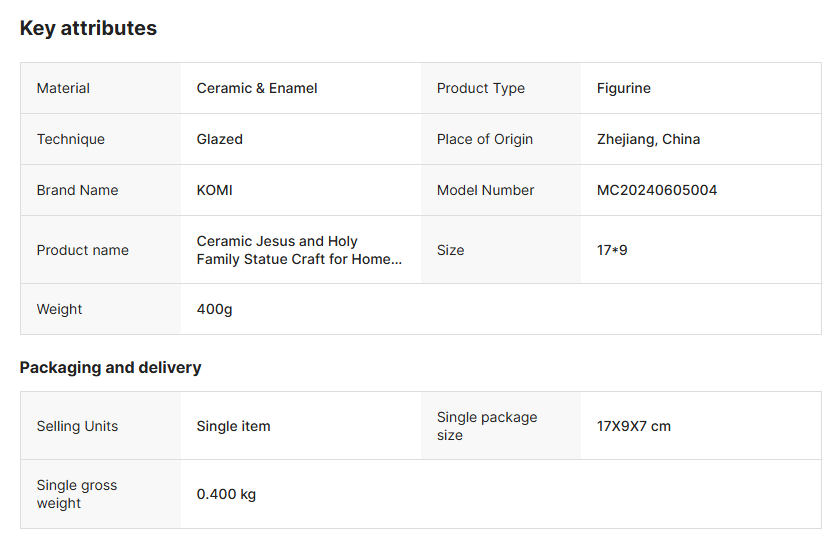The image size is (832, 538).
Task: Click the Product Type label
Action: pos(480,88)
